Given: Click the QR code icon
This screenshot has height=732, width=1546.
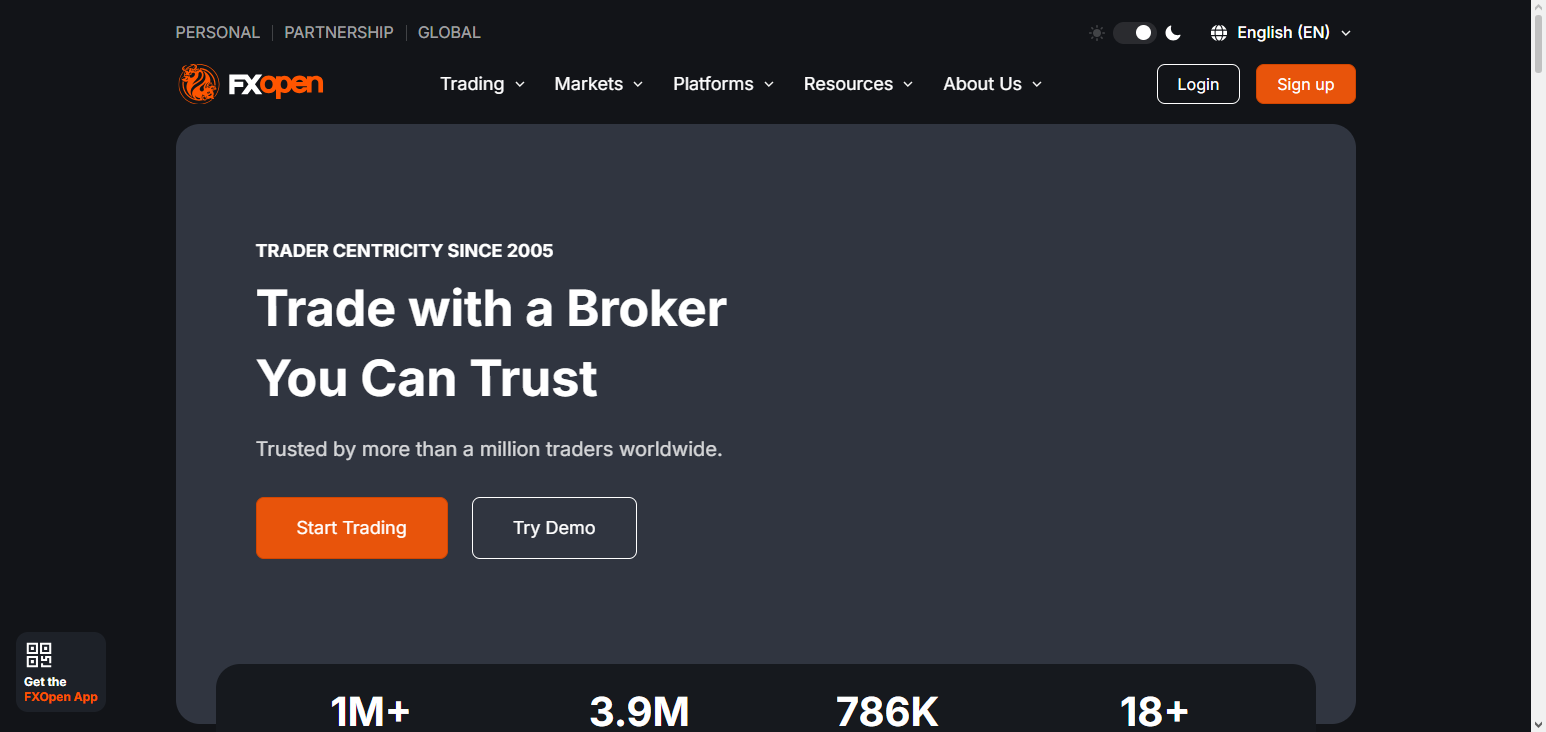Looking at the screenshot, I should 39,655.
